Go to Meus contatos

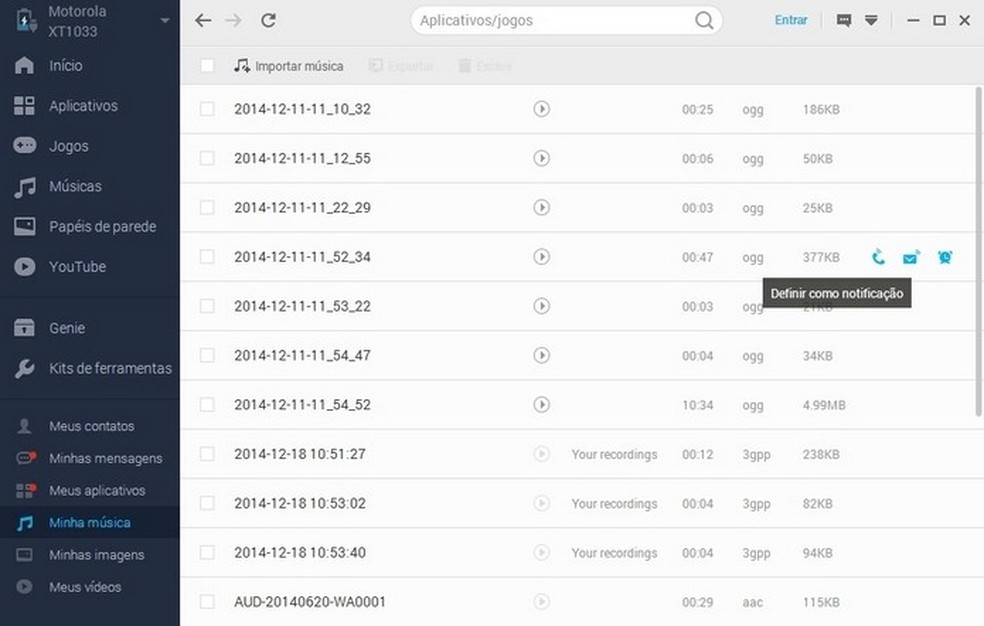(90, 426)
